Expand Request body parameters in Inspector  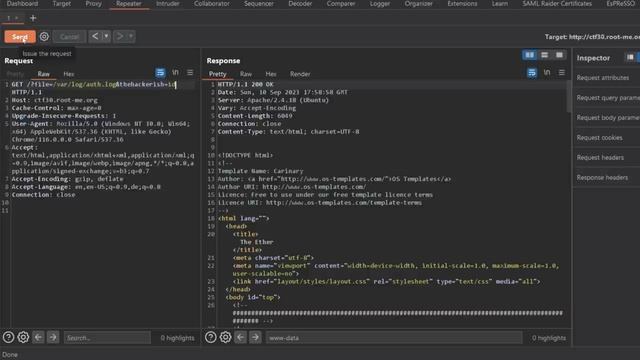point(607,118)
